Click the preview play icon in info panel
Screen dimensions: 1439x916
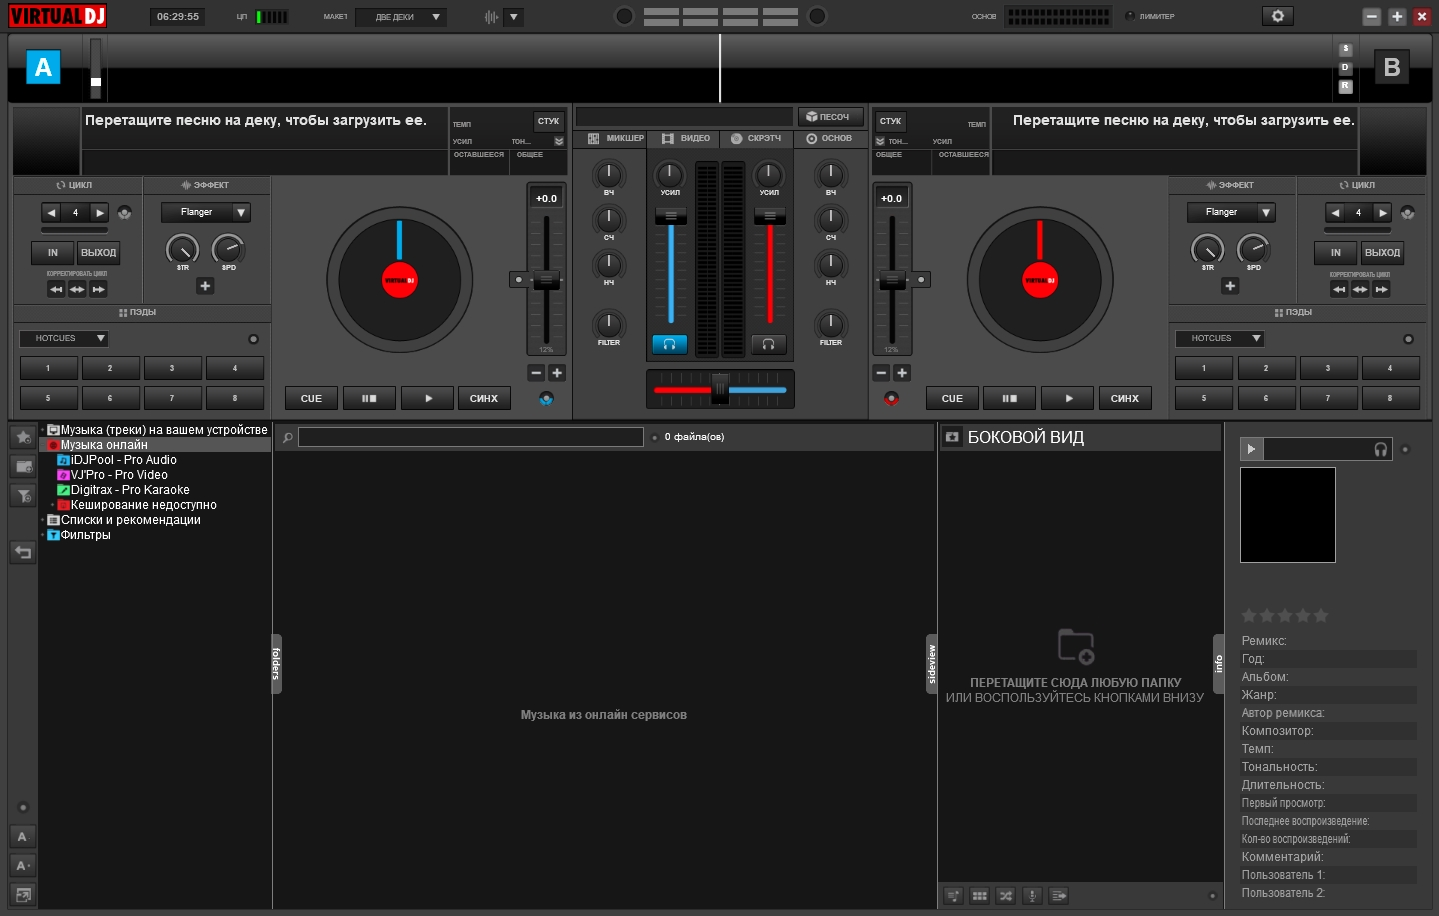pos(1251,449)
